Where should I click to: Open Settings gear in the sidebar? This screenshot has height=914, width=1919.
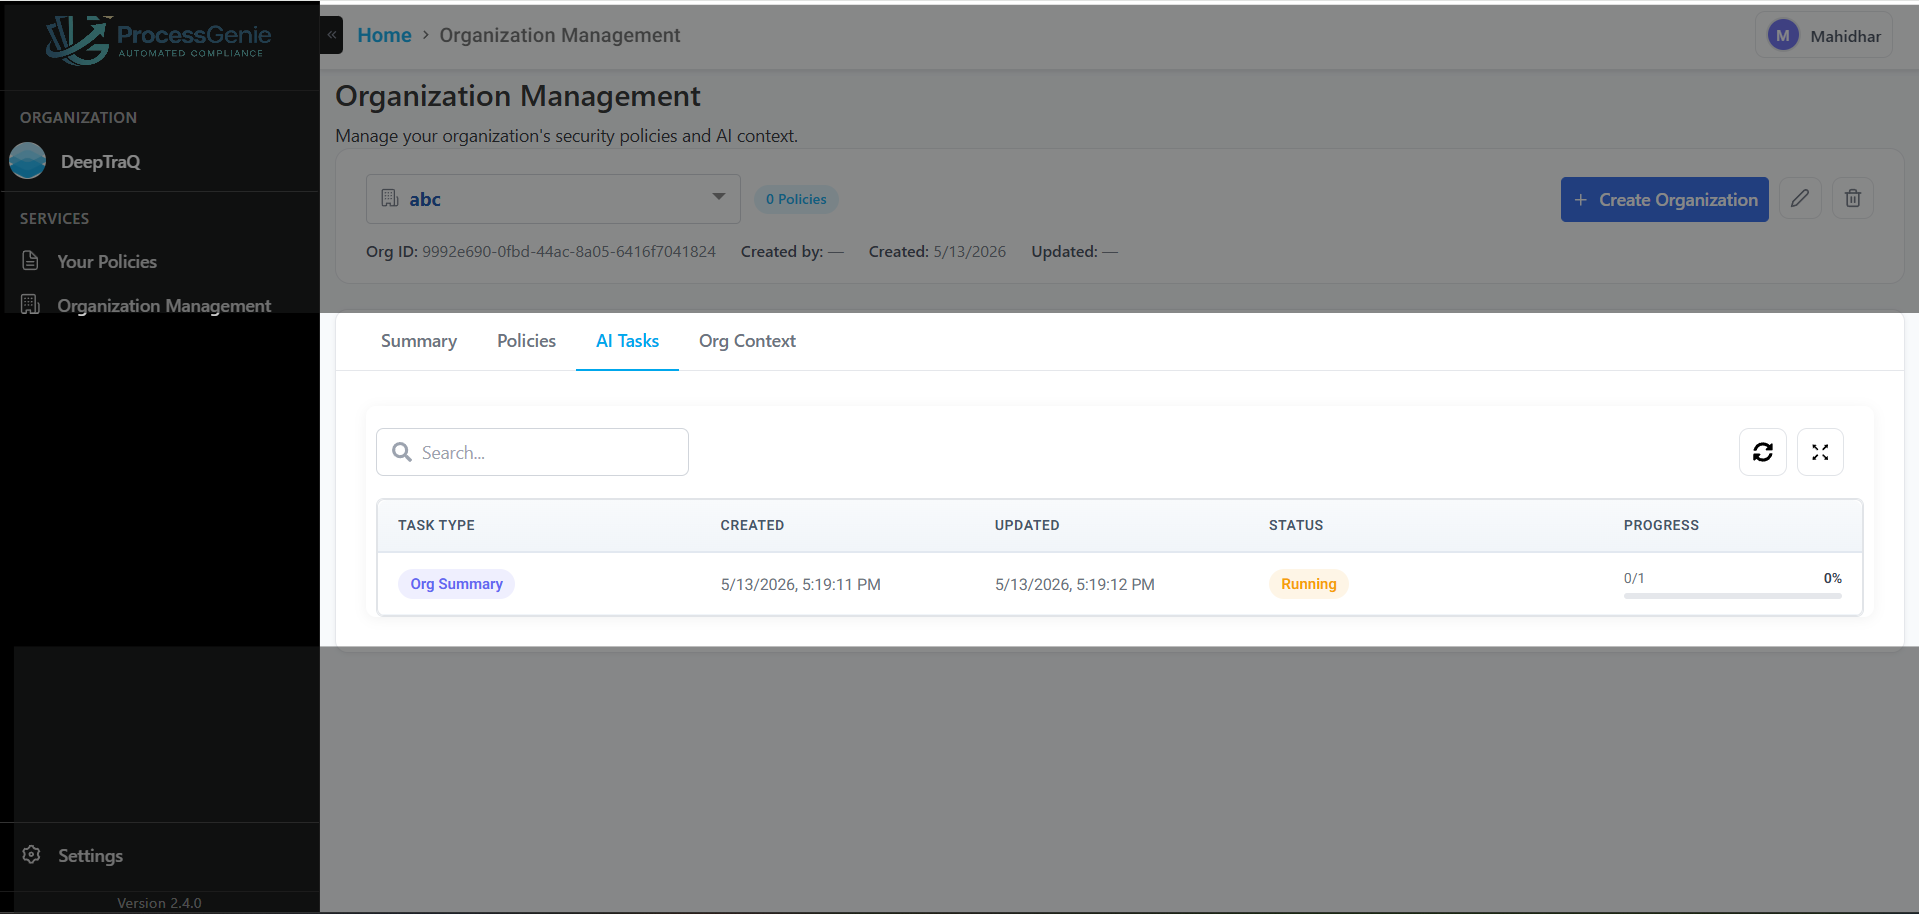pos(32,855)
